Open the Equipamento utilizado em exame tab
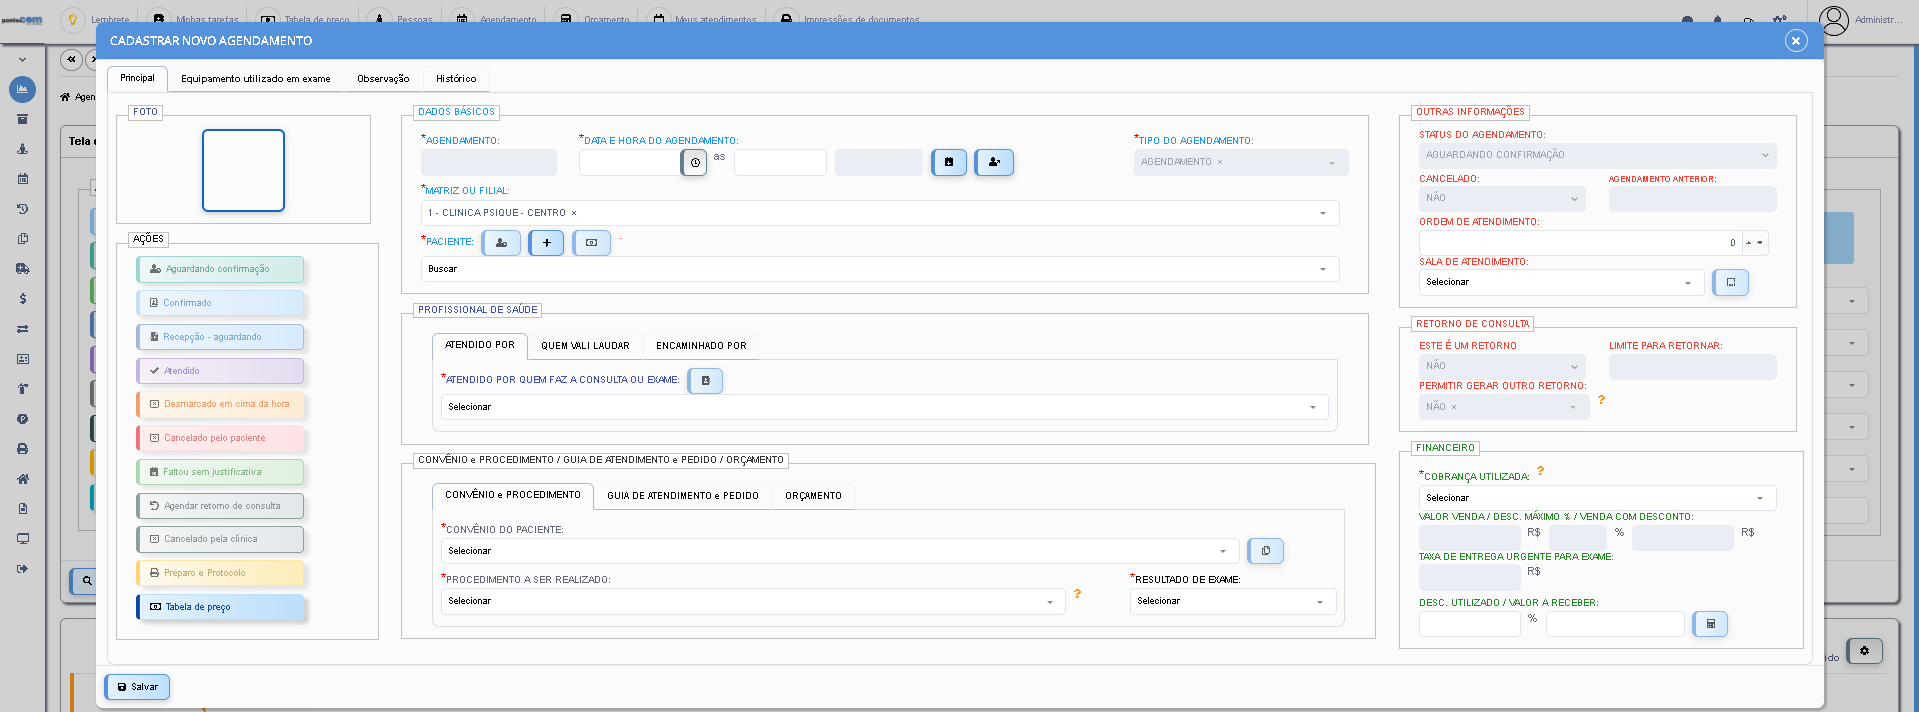This screenshot has height=712, width=1919. click(255, 79)
